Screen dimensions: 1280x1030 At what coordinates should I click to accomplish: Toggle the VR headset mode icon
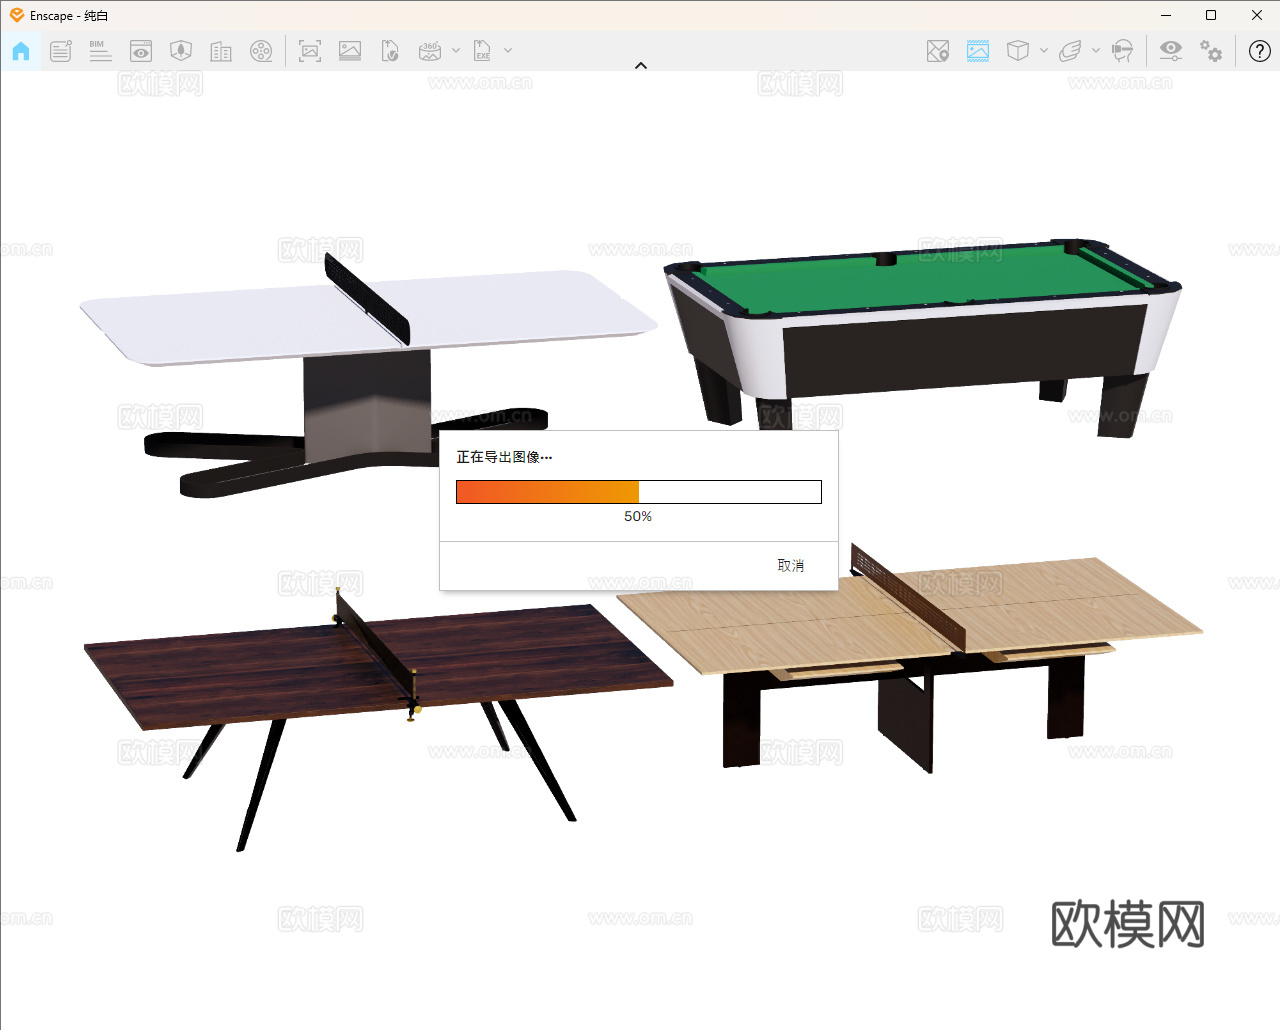[1123, 51]
